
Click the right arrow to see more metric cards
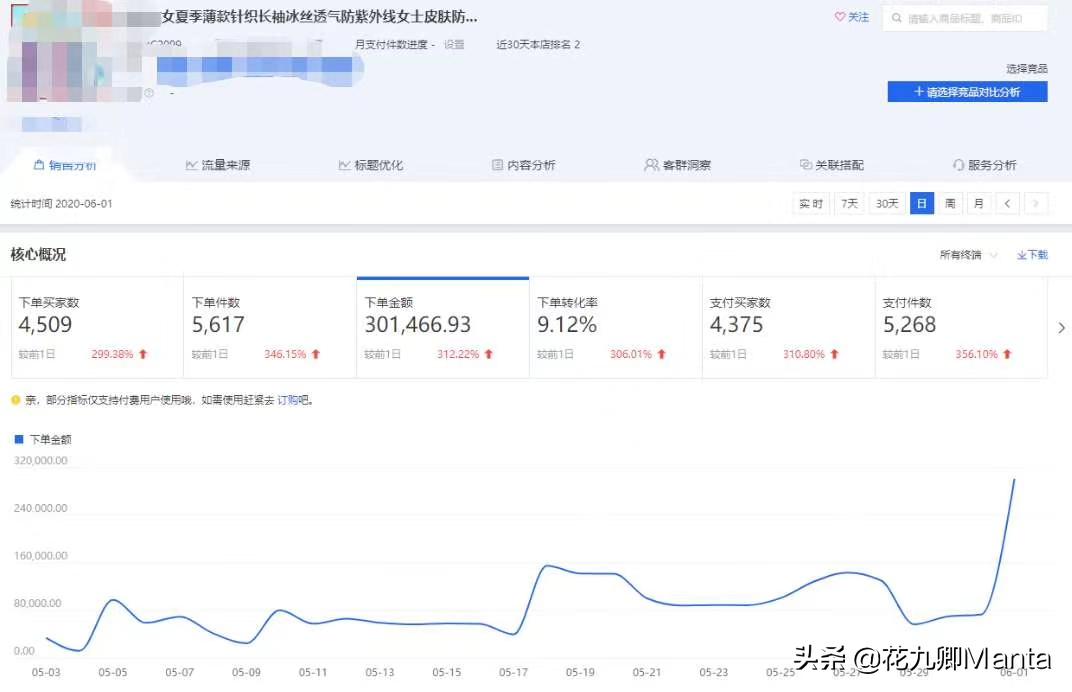click(1060, 327)
